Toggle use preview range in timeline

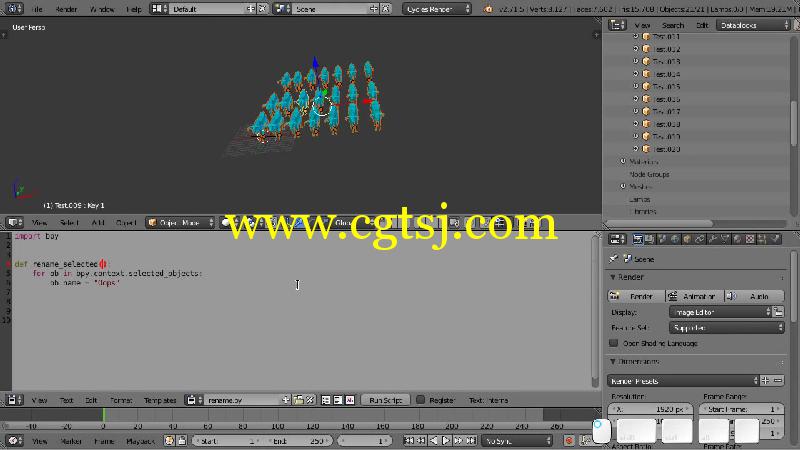[169, 441]
